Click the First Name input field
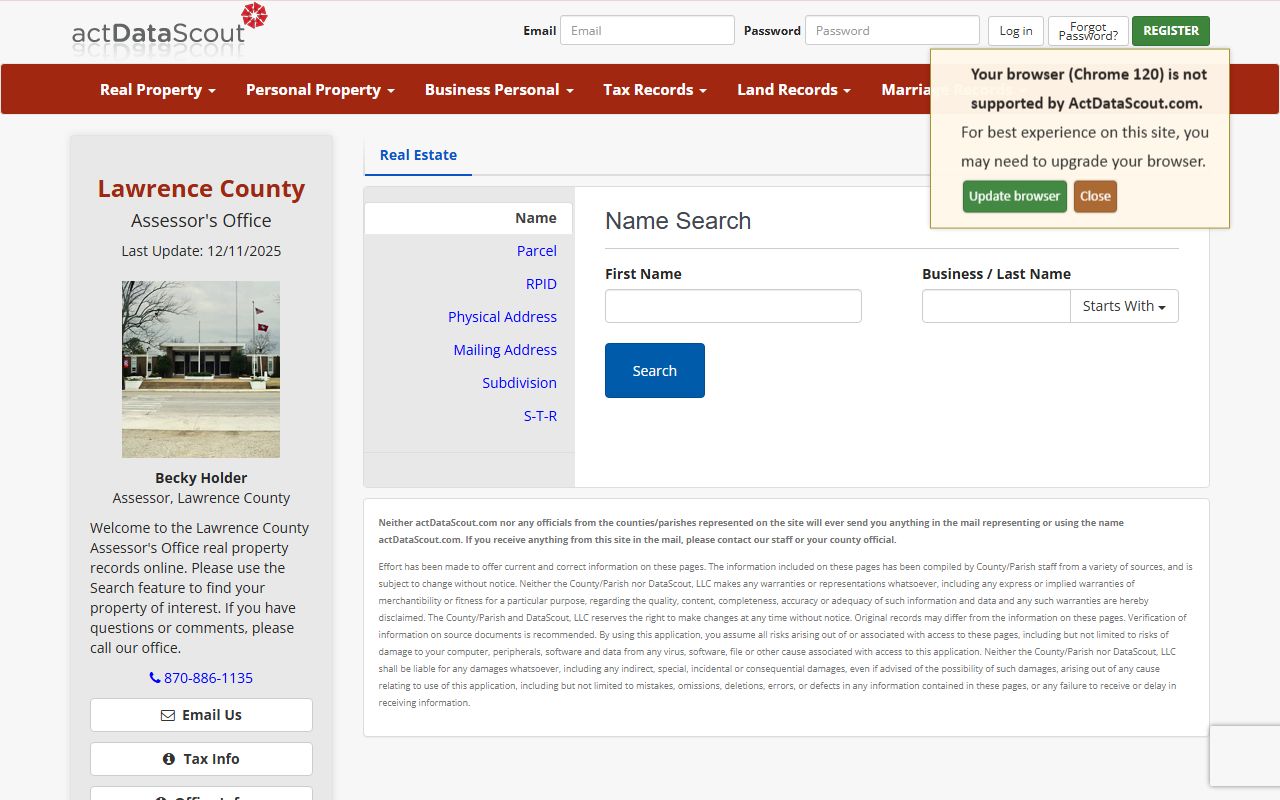Screen dimensions: 1280x800 click(733, 306)
